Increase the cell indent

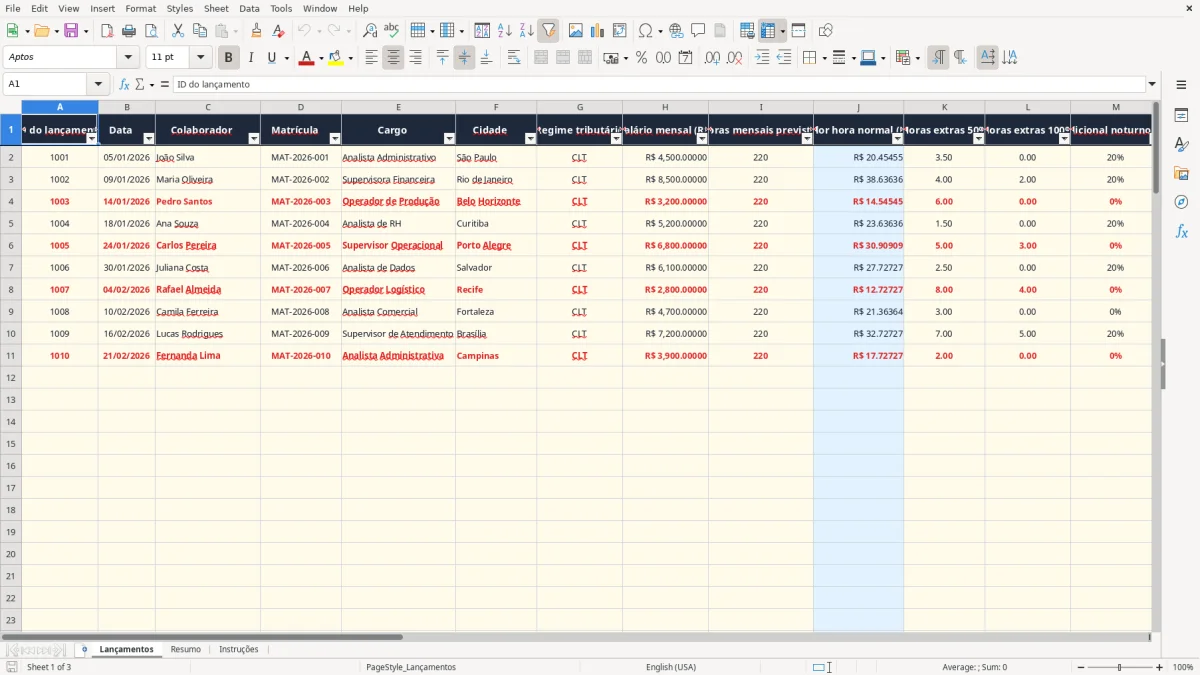click(762, 58)
